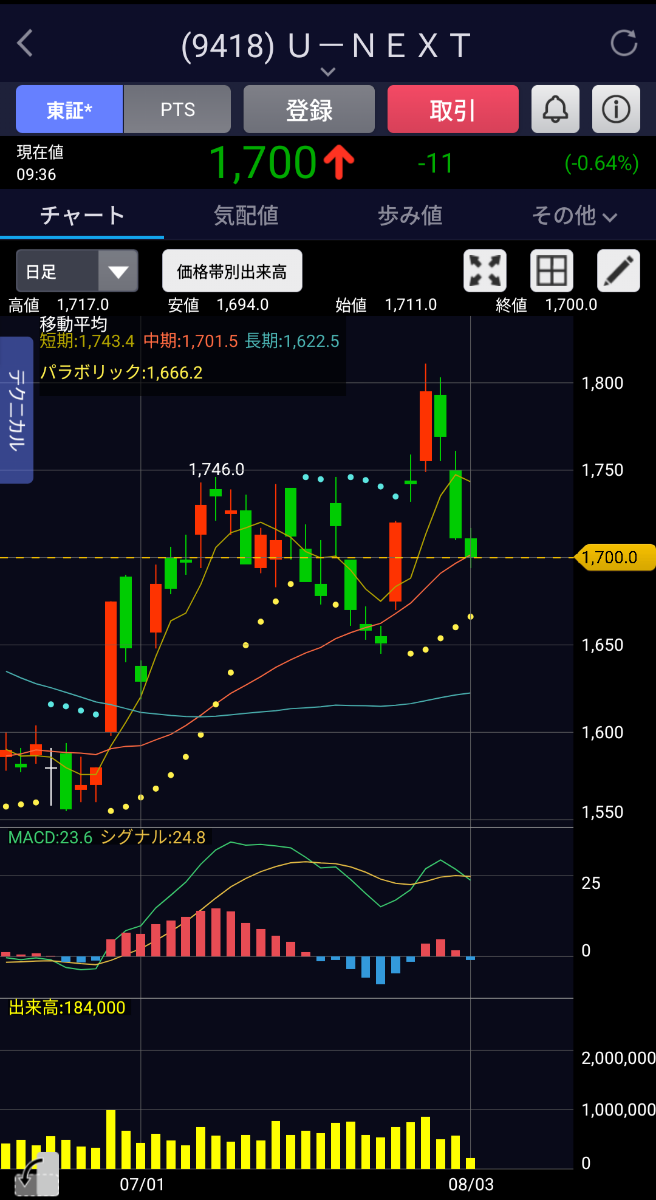Viewport: 656px width, 1200px height.
Task: Expand the chart to fullscreen
Action: 485,271
